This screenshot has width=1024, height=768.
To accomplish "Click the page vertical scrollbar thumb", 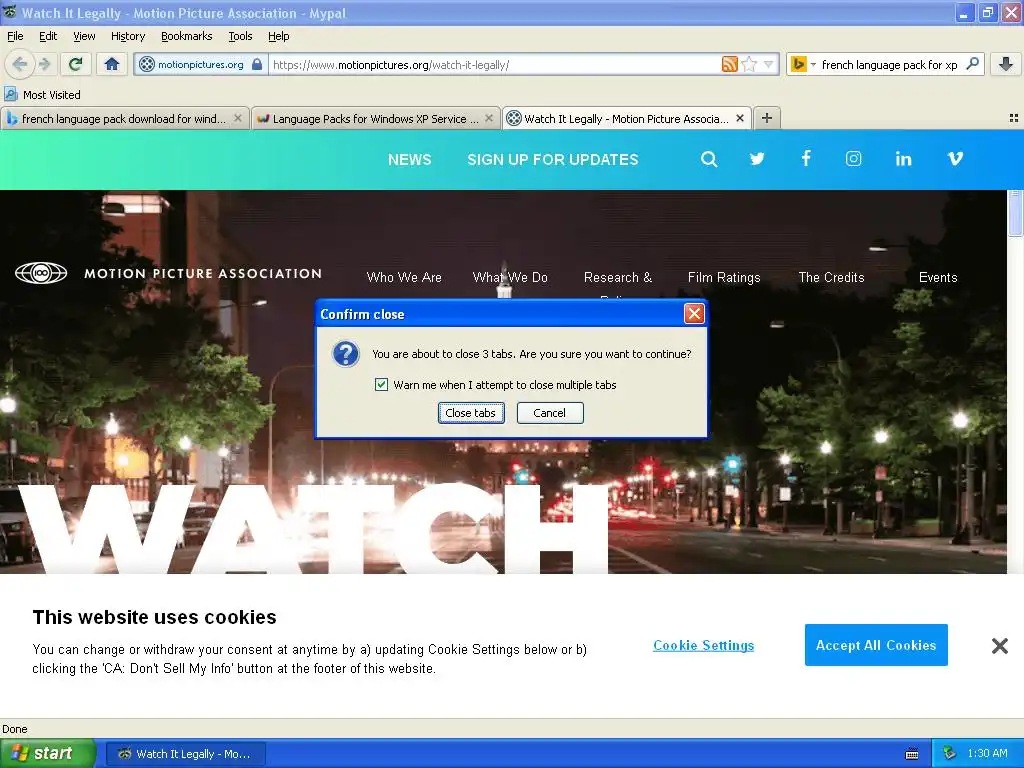I will [1015, 213].
